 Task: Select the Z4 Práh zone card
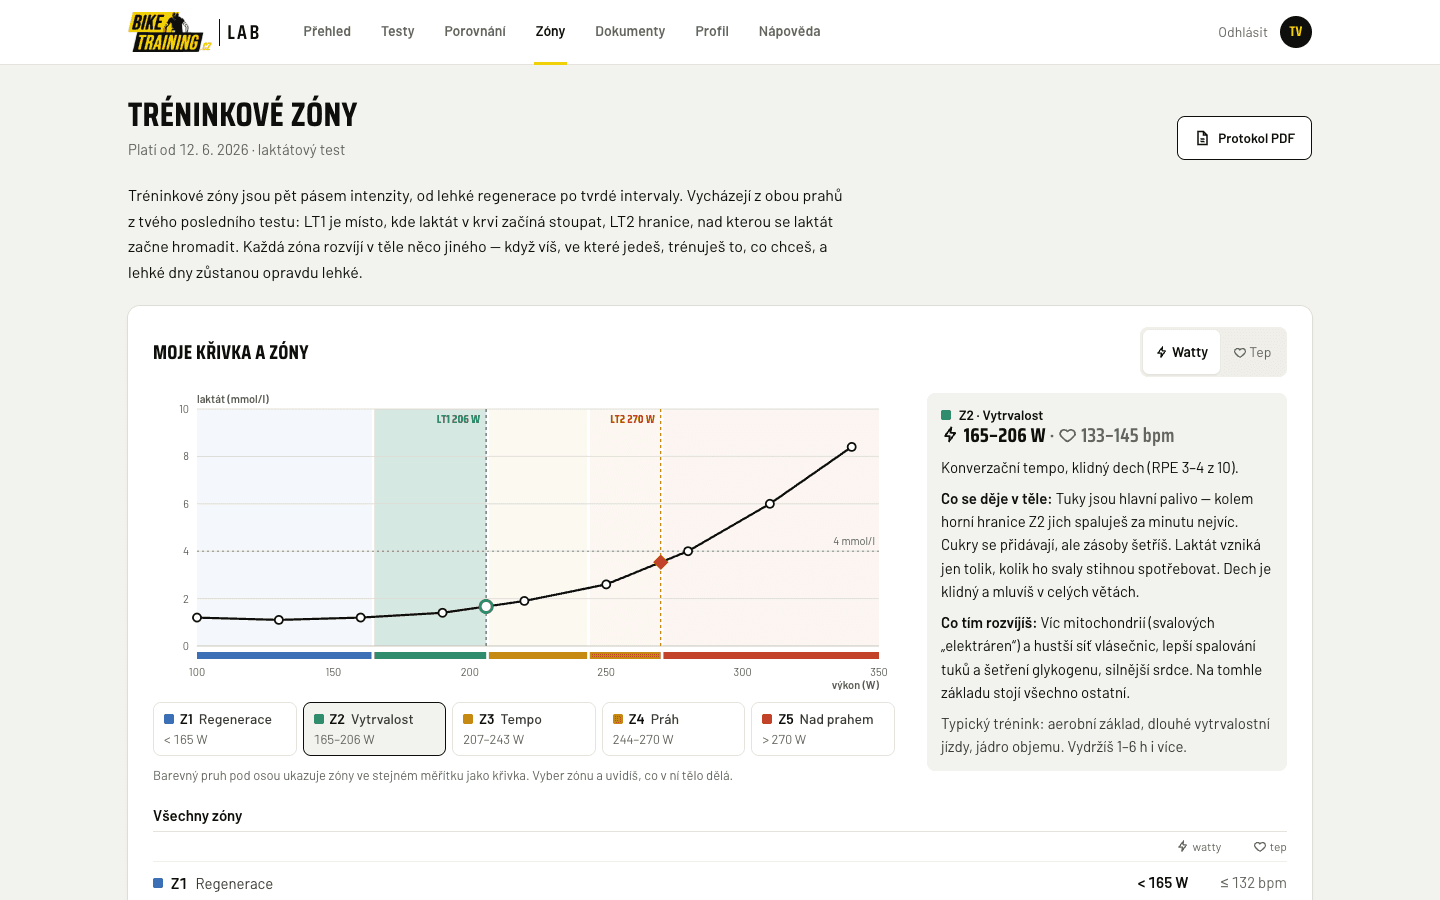(x=674, y=729)
